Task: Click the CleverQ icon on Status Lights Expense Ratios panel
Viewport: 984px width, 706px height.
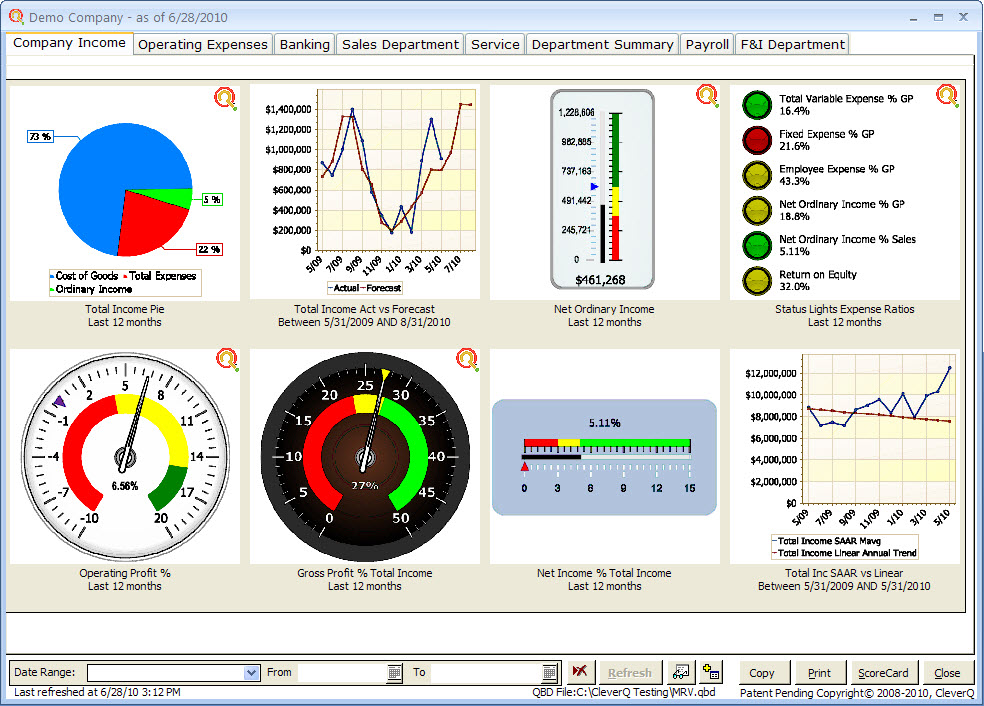Action: click(947, 95)
